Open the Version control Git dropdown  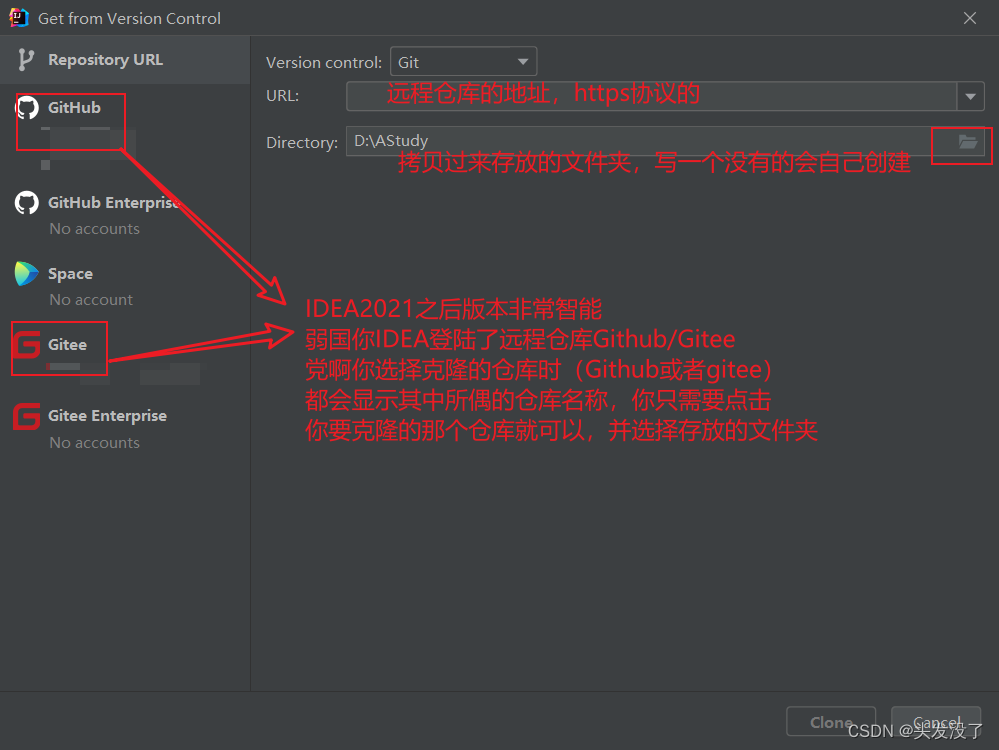pos(463,62)
